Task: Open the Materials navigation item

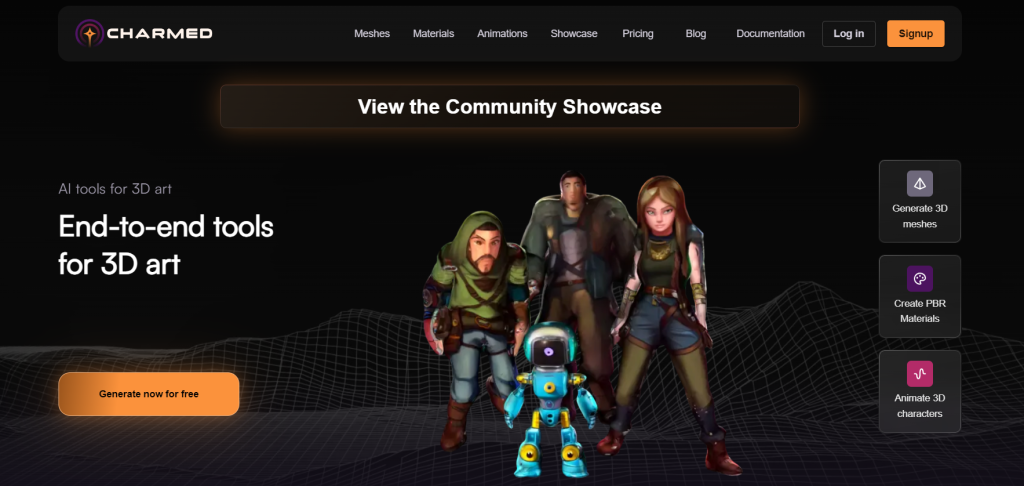Action: pos(433,34)
